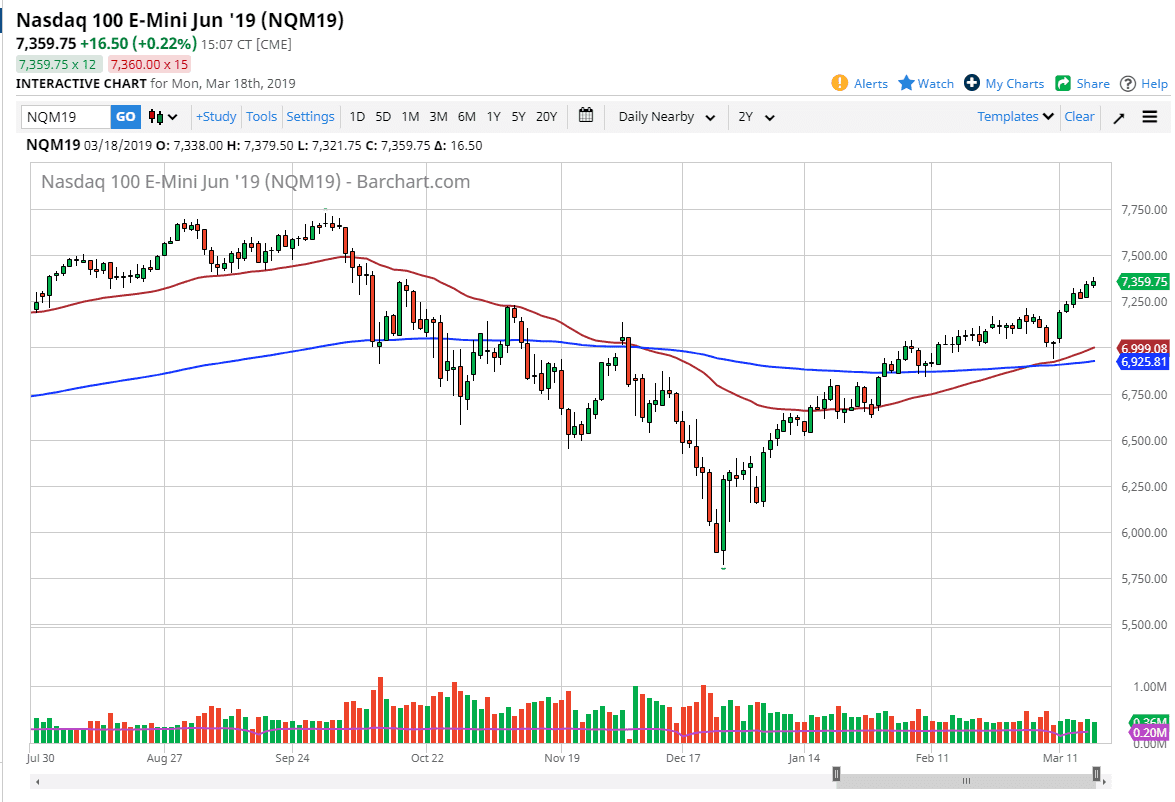Expand the Templates dropdown
This screenshot has height=802, width=1175.
pos(1013,117)
